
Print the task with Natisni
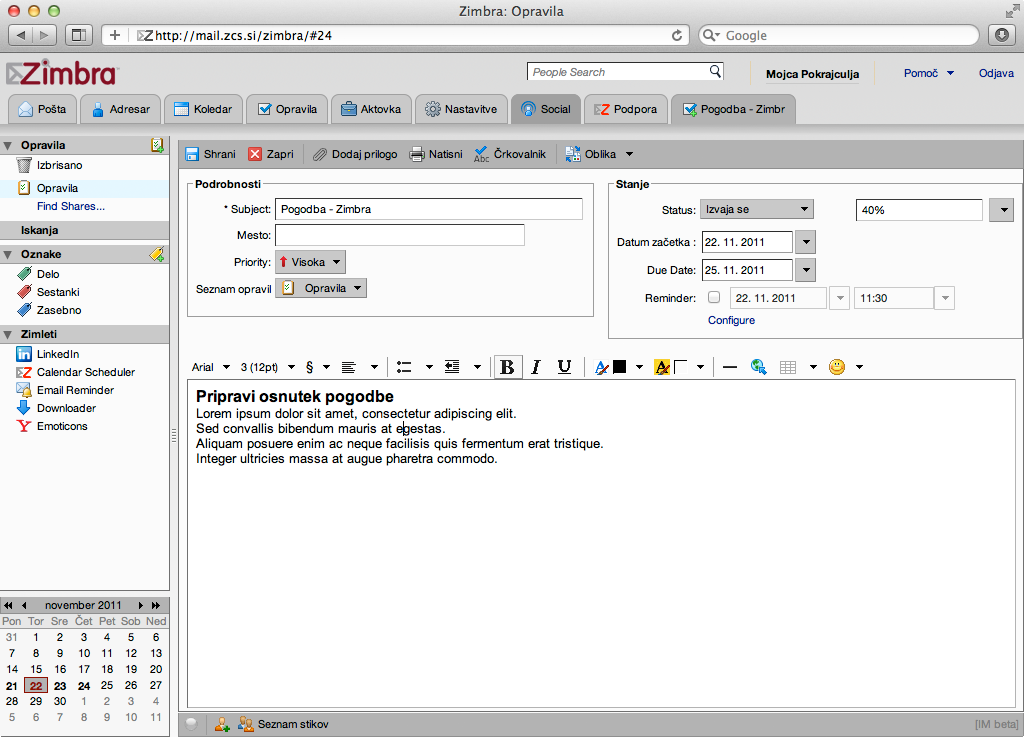(x=436, y=154)
